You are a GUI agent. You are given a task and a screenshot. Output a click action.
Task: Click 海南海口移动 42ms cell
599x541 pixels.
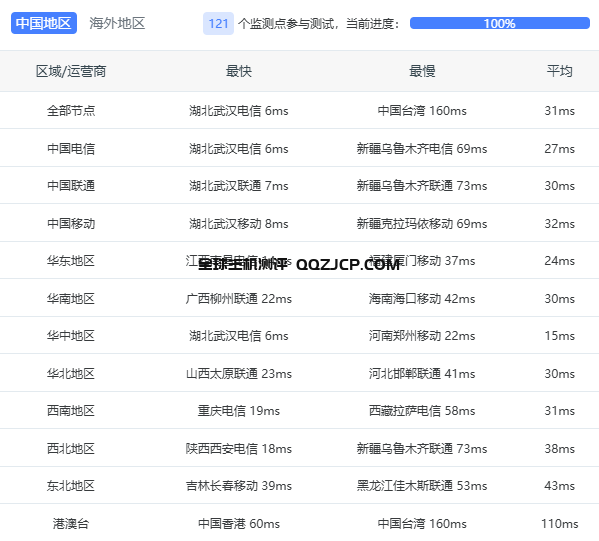(x=422, y=298)
